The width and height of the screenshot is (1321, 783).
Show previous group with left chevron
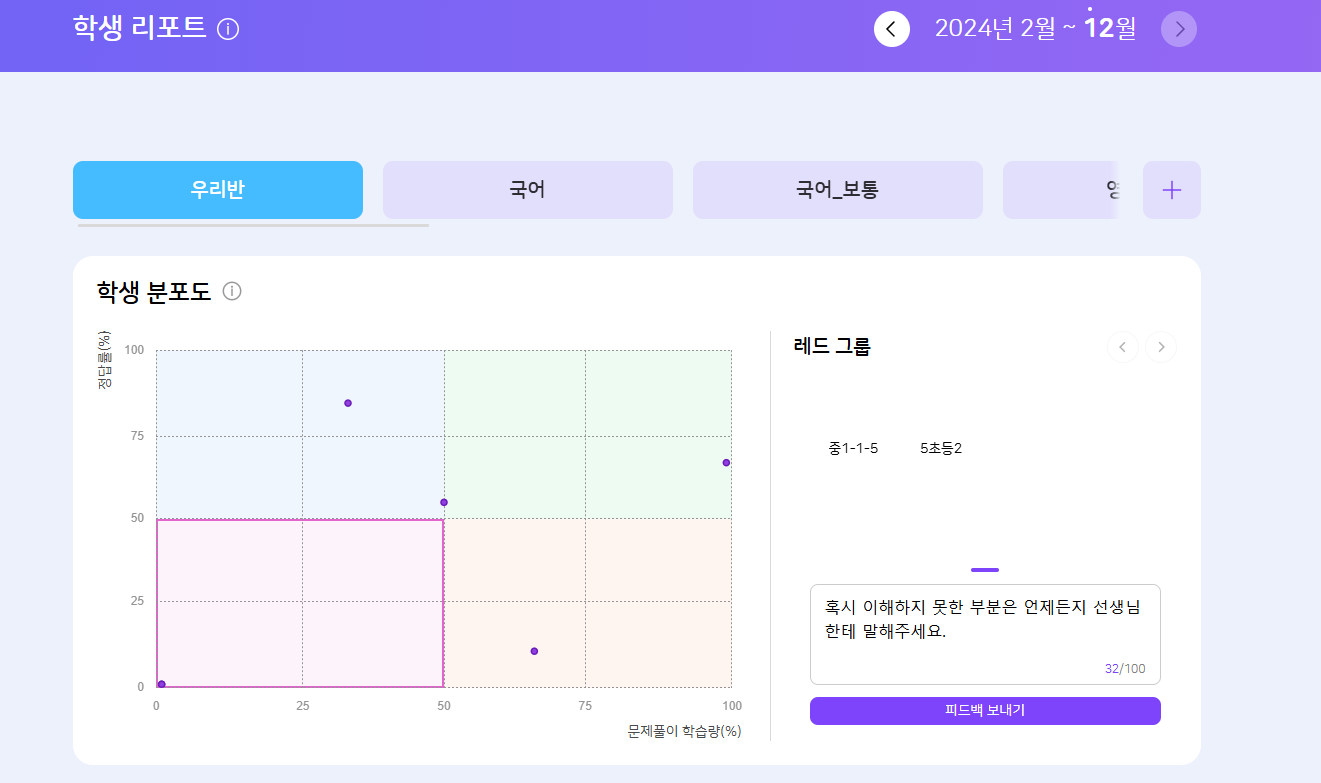[x=1122, y=347]
